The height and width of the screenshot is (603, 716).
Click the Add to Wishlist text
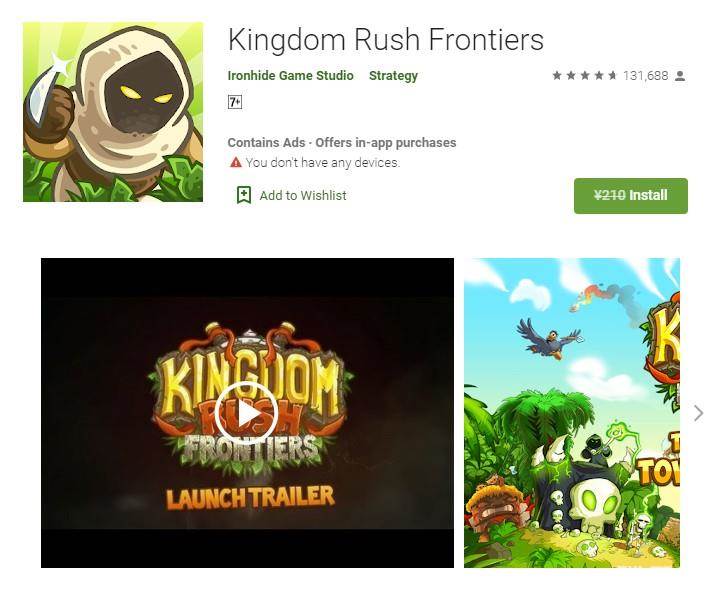(x=303, y=196)
